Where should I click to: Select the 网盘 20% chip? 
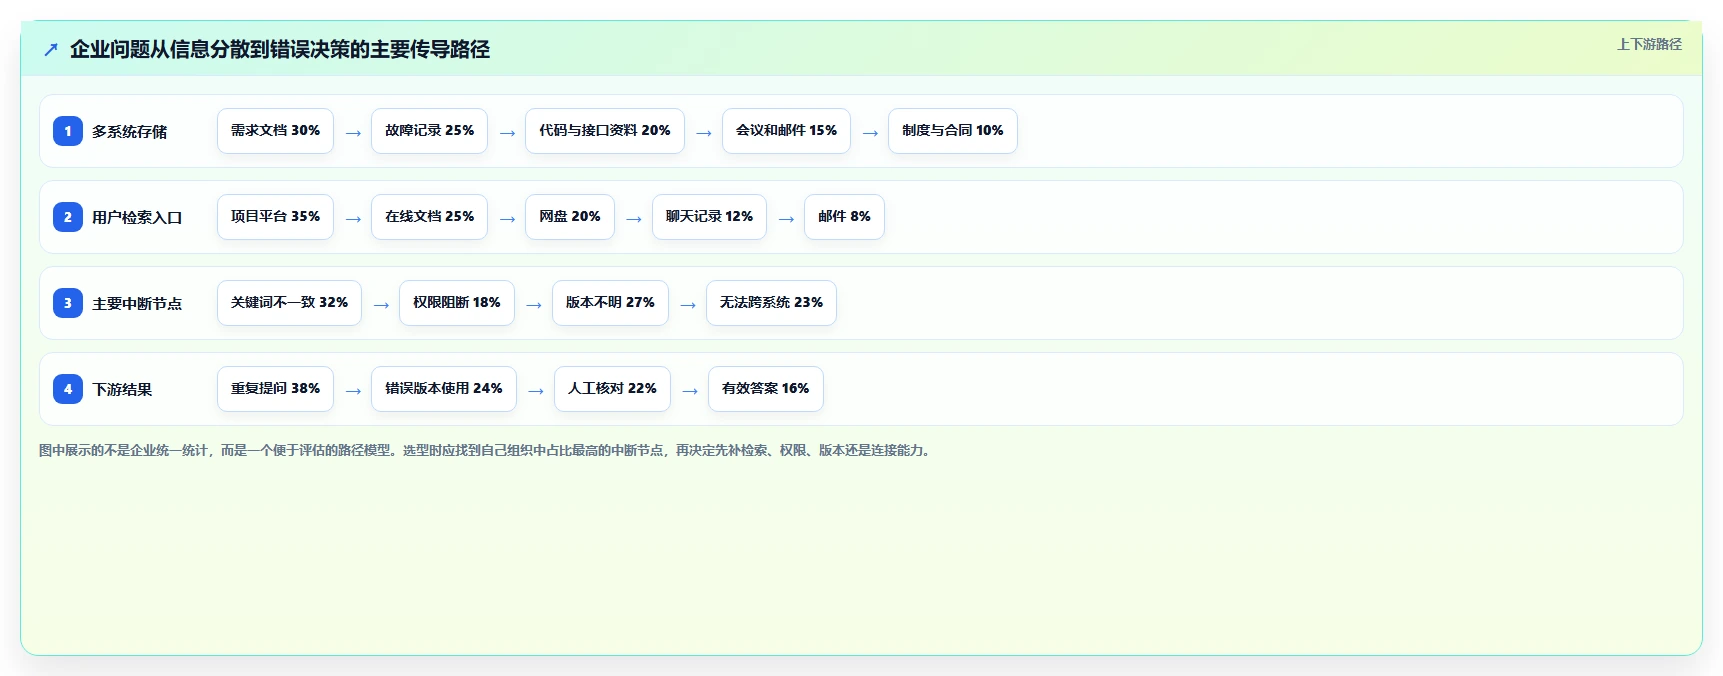point(570,217)
